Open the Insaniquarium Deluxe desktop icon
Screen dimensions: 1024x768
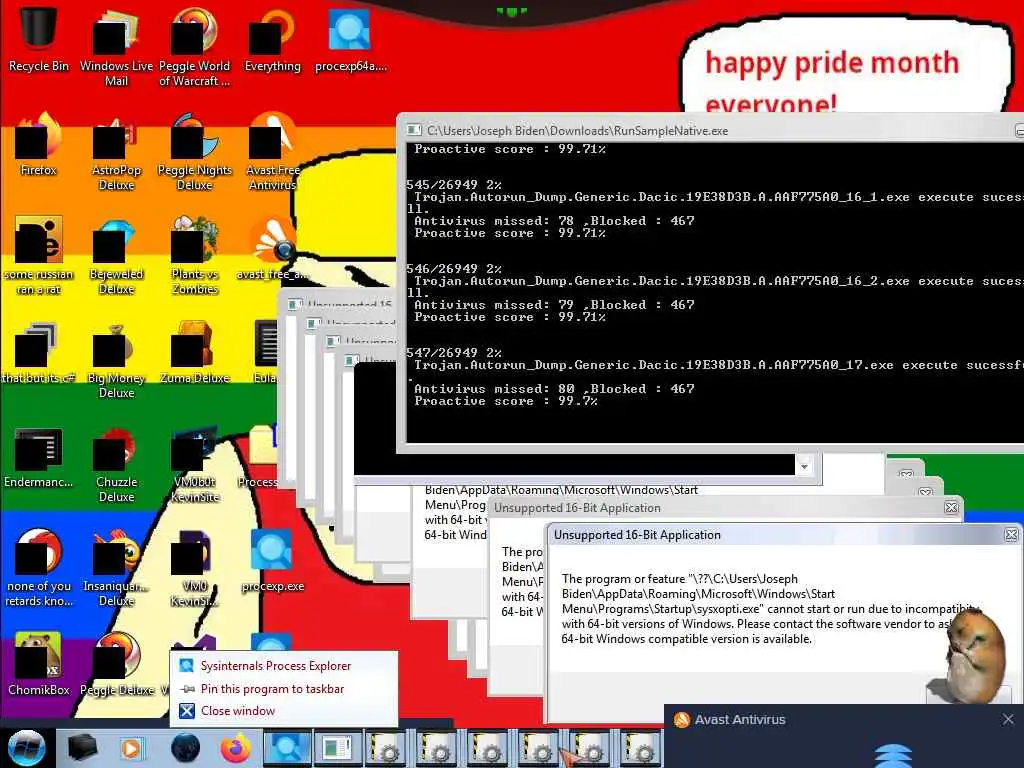(116, 568)
